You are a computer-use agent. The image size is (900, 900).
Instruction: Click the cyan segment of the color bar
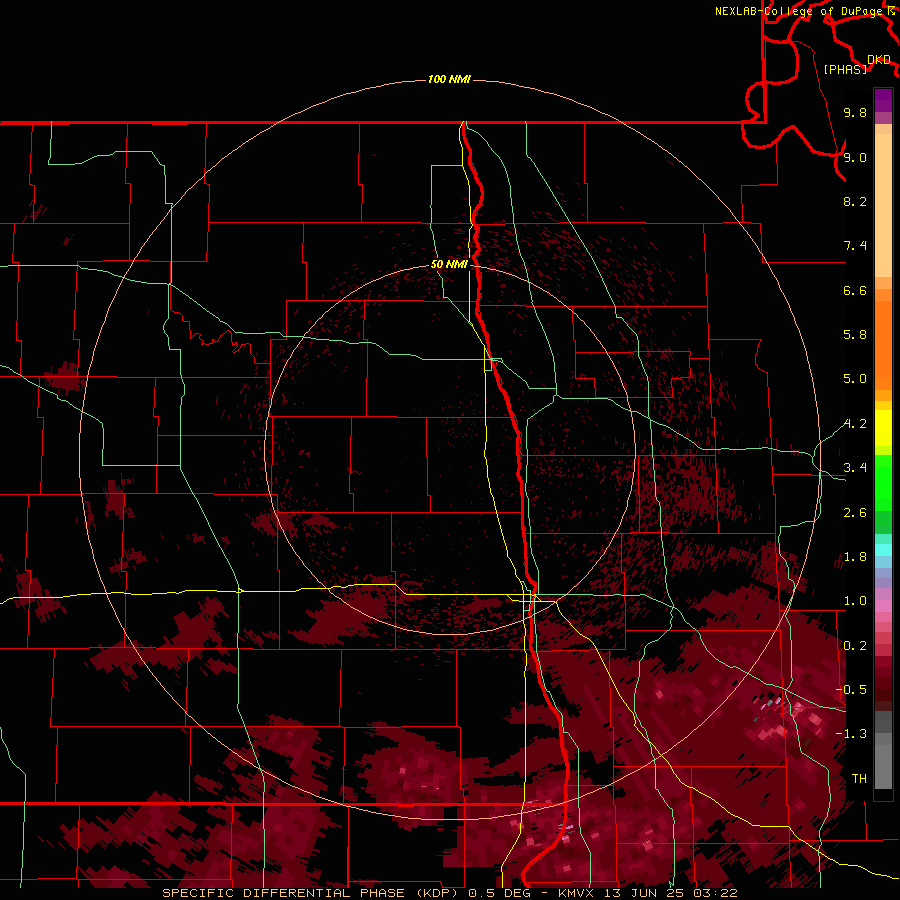pos(883,549)
